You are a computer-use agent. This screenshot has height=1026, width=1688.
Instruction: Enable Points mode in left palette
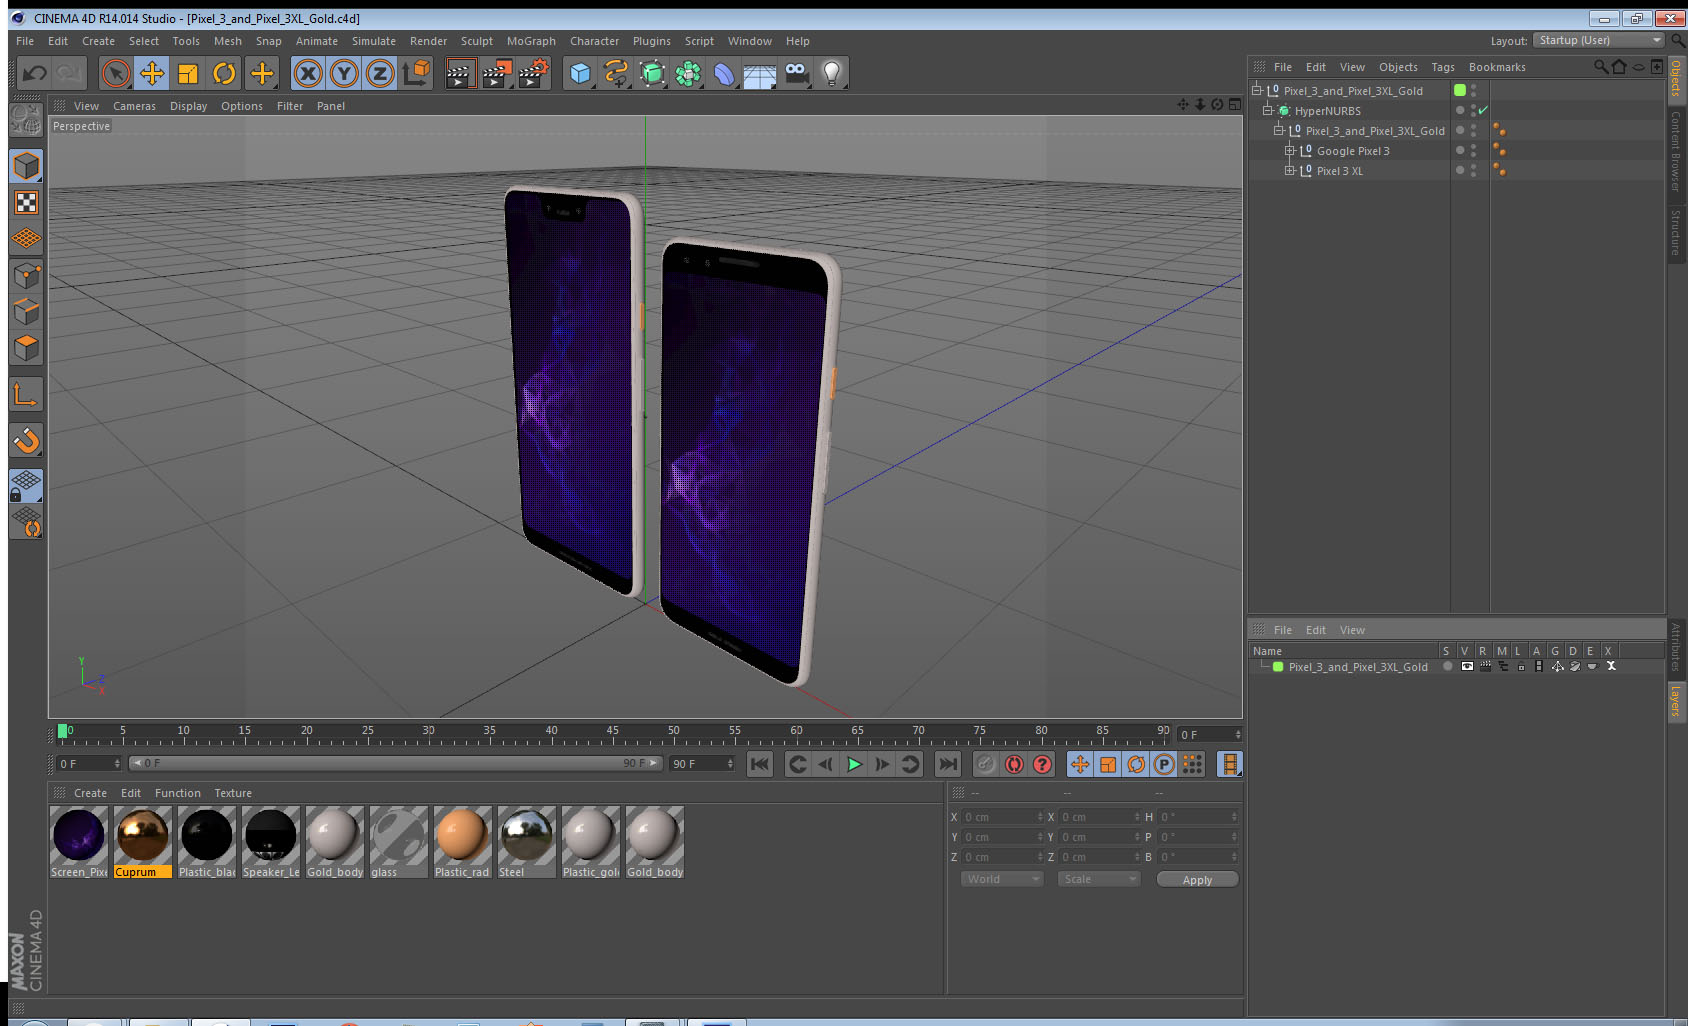26,275
